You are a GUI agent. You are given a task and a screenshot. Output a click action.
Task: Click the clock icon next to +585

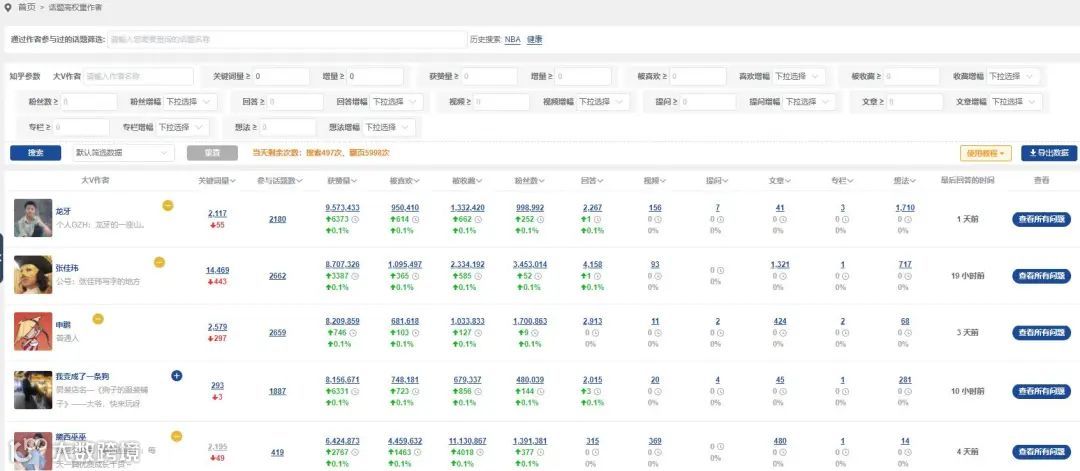coord(479,276)
